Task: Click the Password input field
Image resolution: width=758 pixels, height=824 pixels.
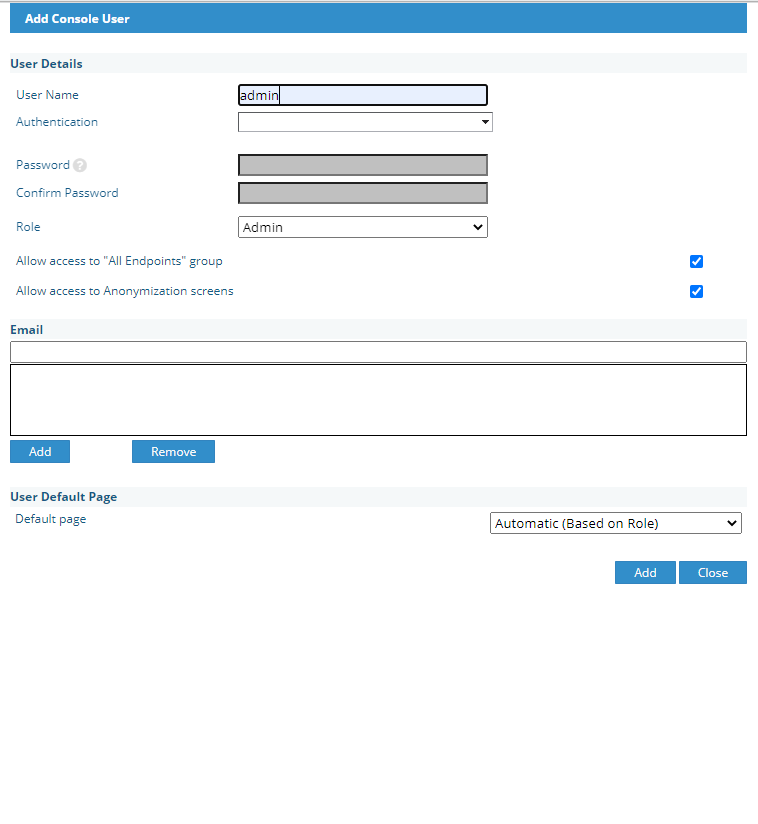Action: pyautogui.click(x=362, y=165)
